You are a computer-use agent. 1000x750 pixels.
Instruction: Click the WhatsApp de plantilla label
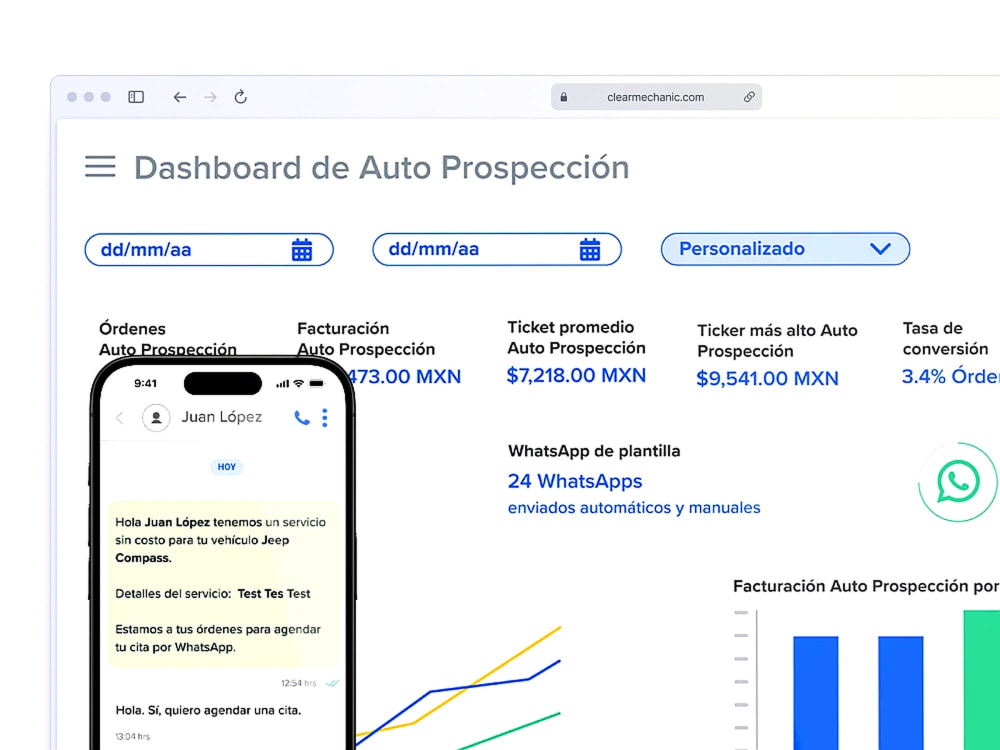594,451
